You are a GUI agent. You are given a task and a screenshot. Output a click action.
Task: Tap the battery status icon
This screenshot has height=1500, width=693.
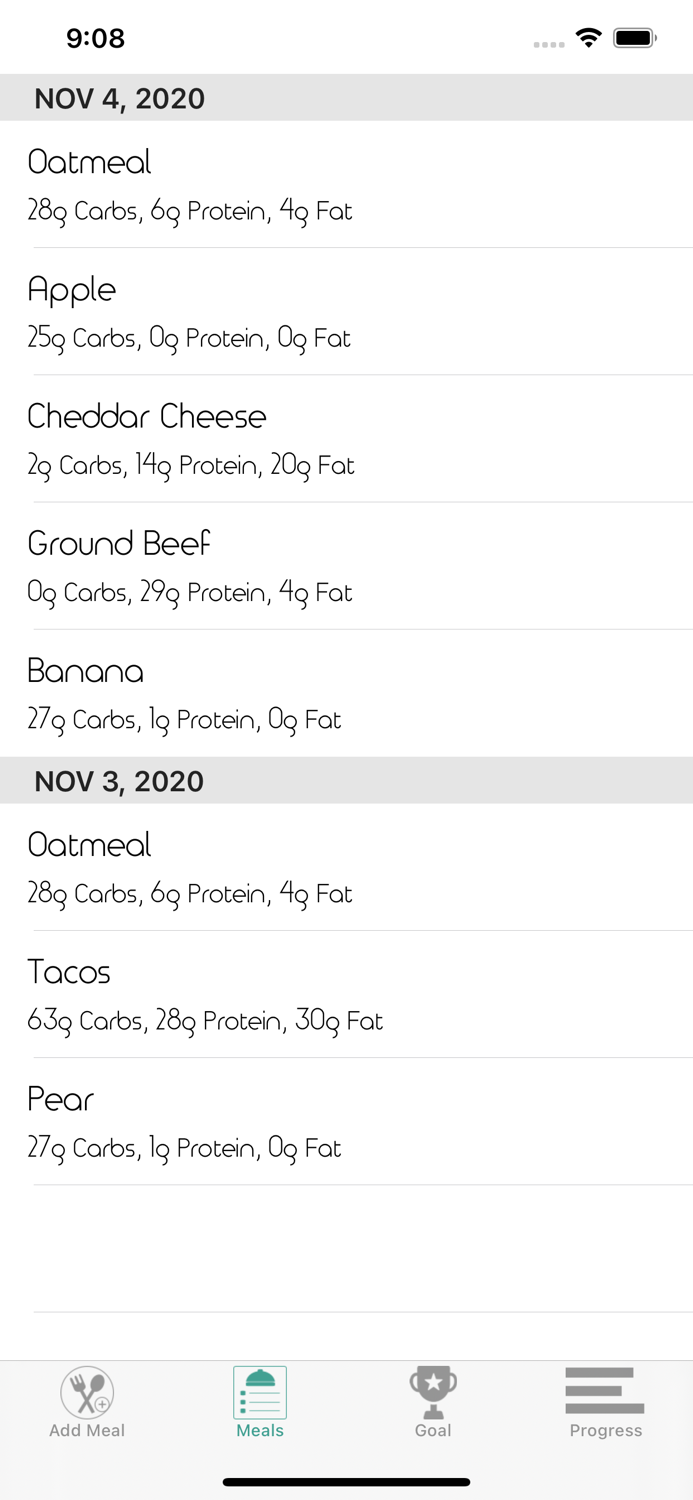[635, 38]
